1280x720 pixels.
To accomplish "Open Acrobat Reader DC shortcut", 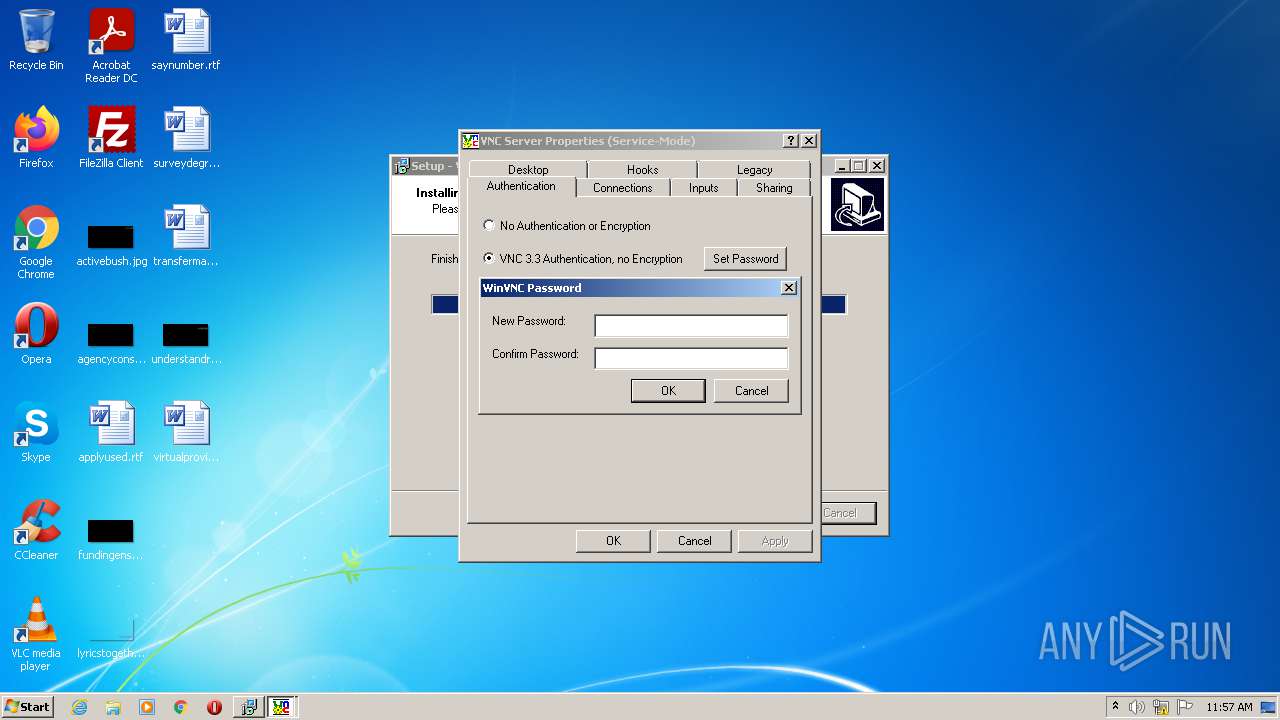I will coord(111,46).
